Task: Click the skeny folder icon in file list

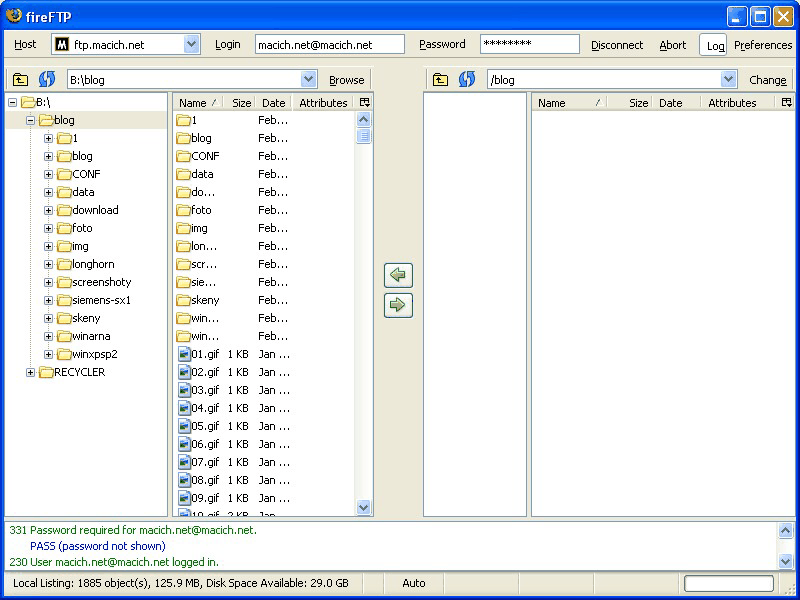Action: (183, 301)
